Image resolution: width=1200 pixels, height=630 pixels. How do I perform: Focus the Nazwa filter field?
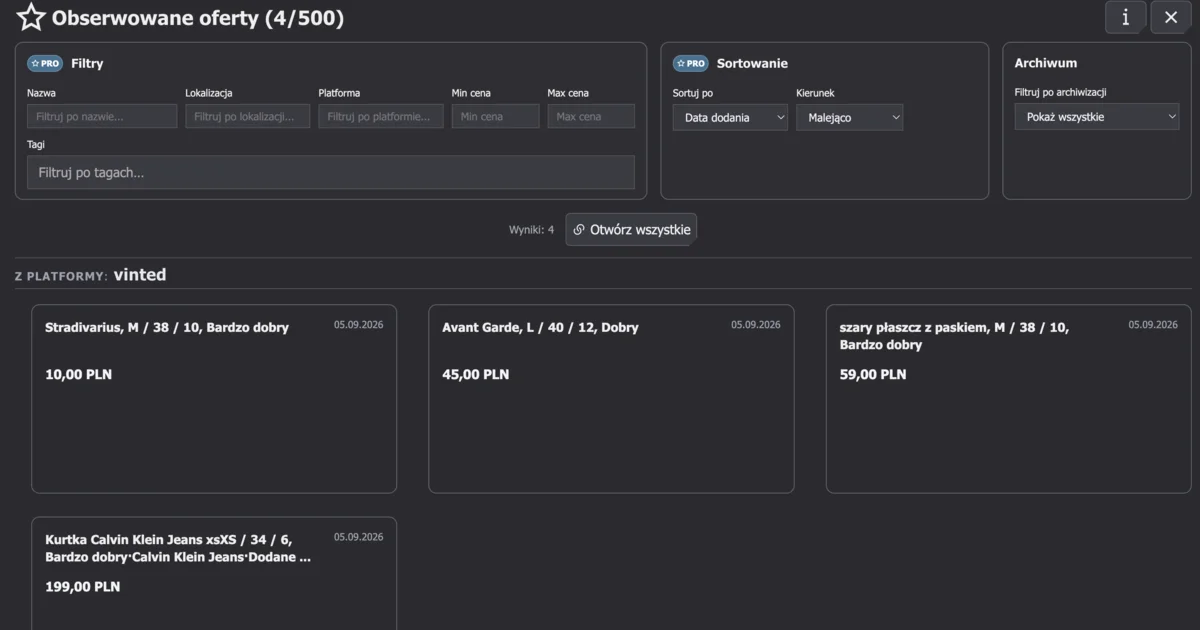click(x=102, y=116)
